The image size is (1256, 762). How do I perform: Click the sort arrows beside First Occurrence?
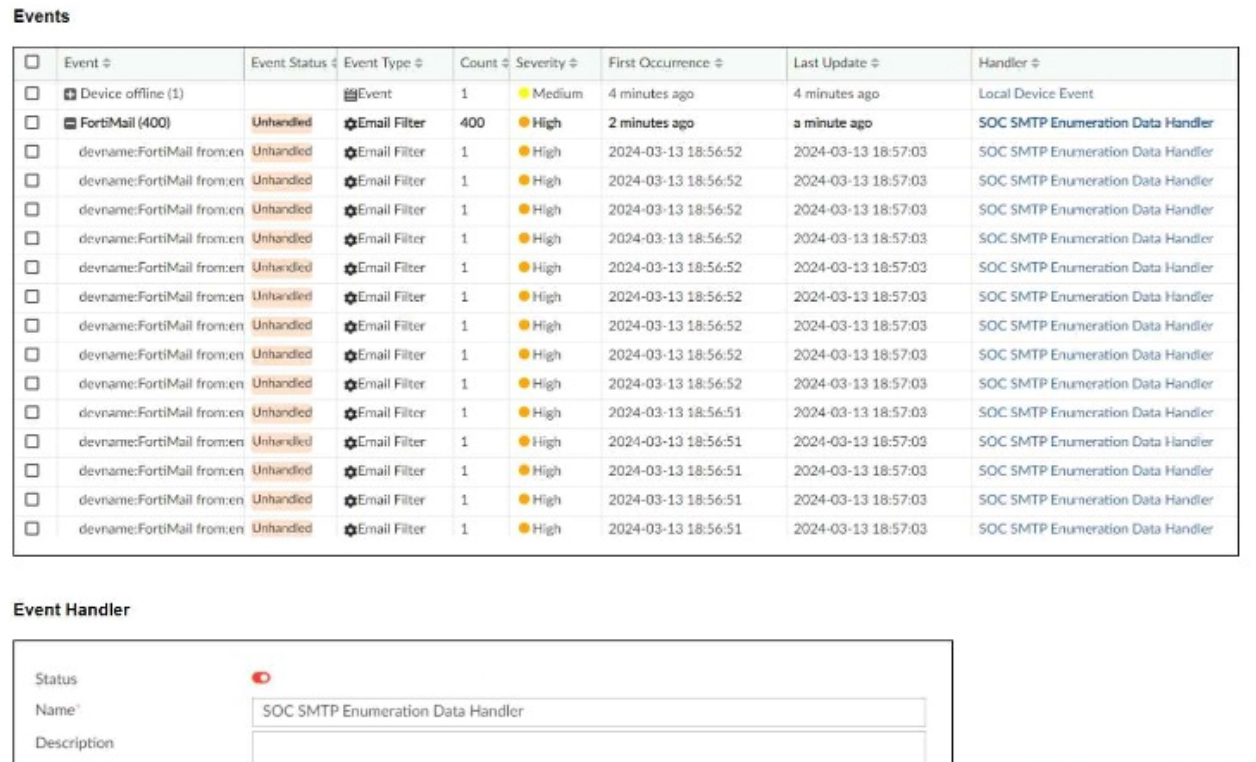719,64
